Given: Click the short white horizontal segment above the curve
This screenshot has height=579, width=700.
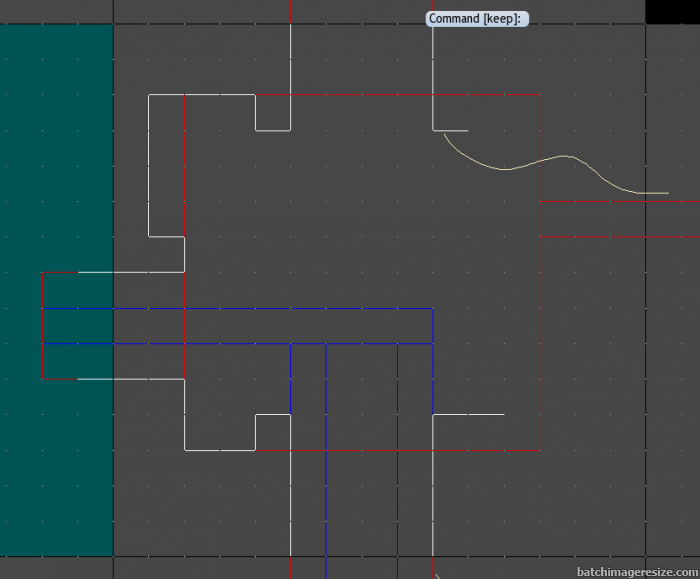Looking at the screenshot, I should (x=451, y=130).
